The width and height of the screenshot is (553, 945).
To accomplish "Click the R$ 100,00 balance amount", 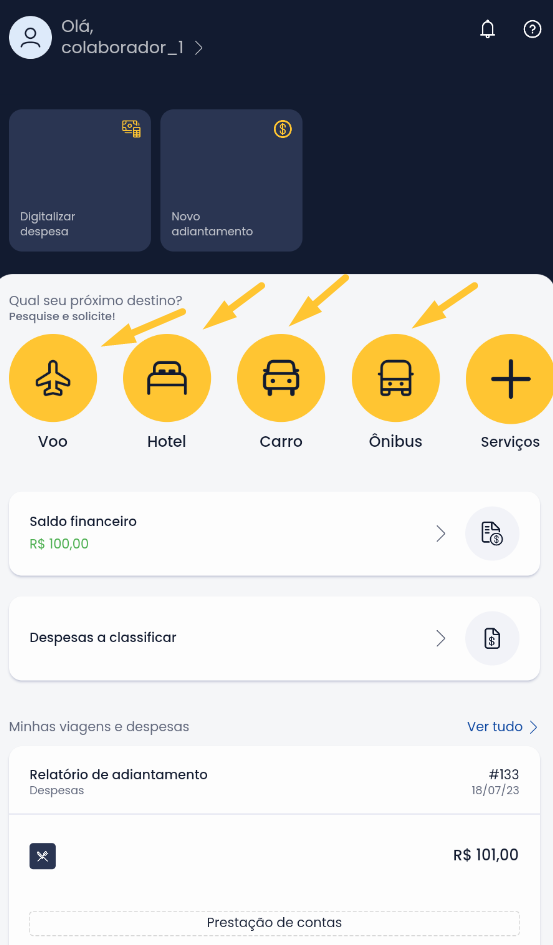I will click(59, 544).
